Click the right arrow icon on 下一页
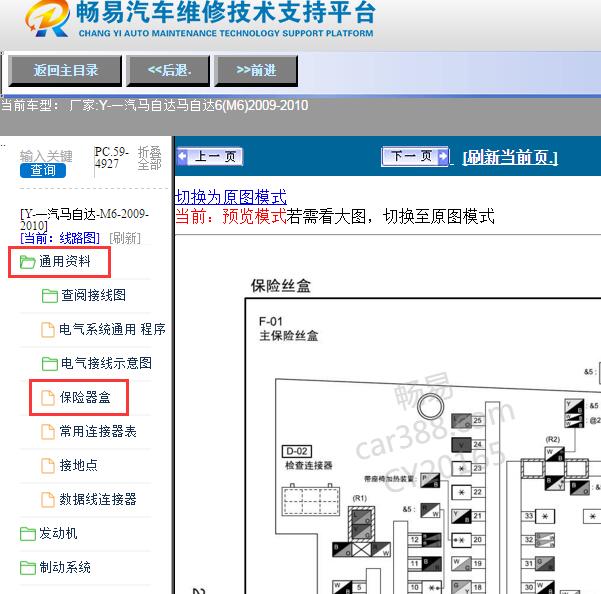601x594 pixels. click(443, 156)
